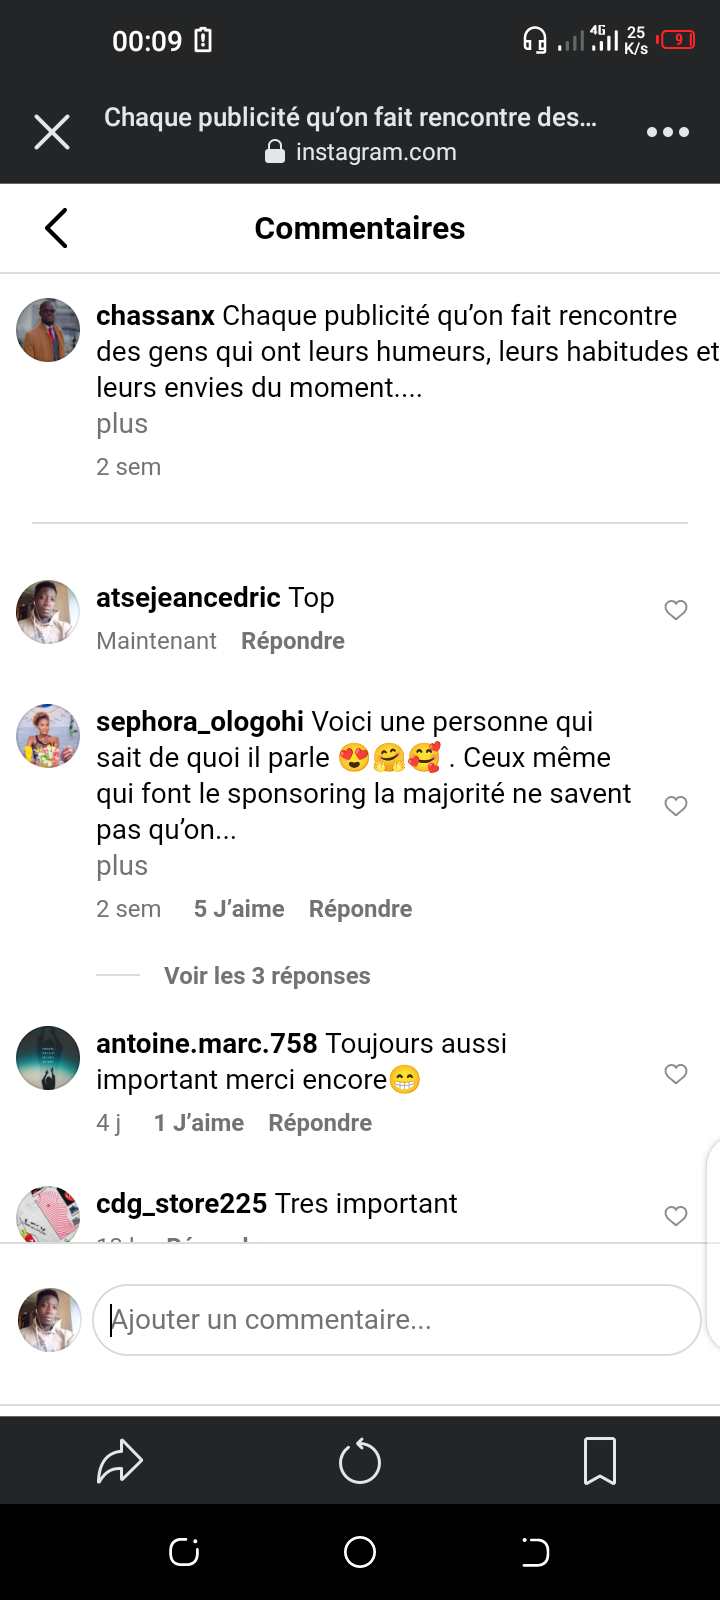Like sephora_ologohi's comment with the heart

pyautogui.click(x=676, y=806)
